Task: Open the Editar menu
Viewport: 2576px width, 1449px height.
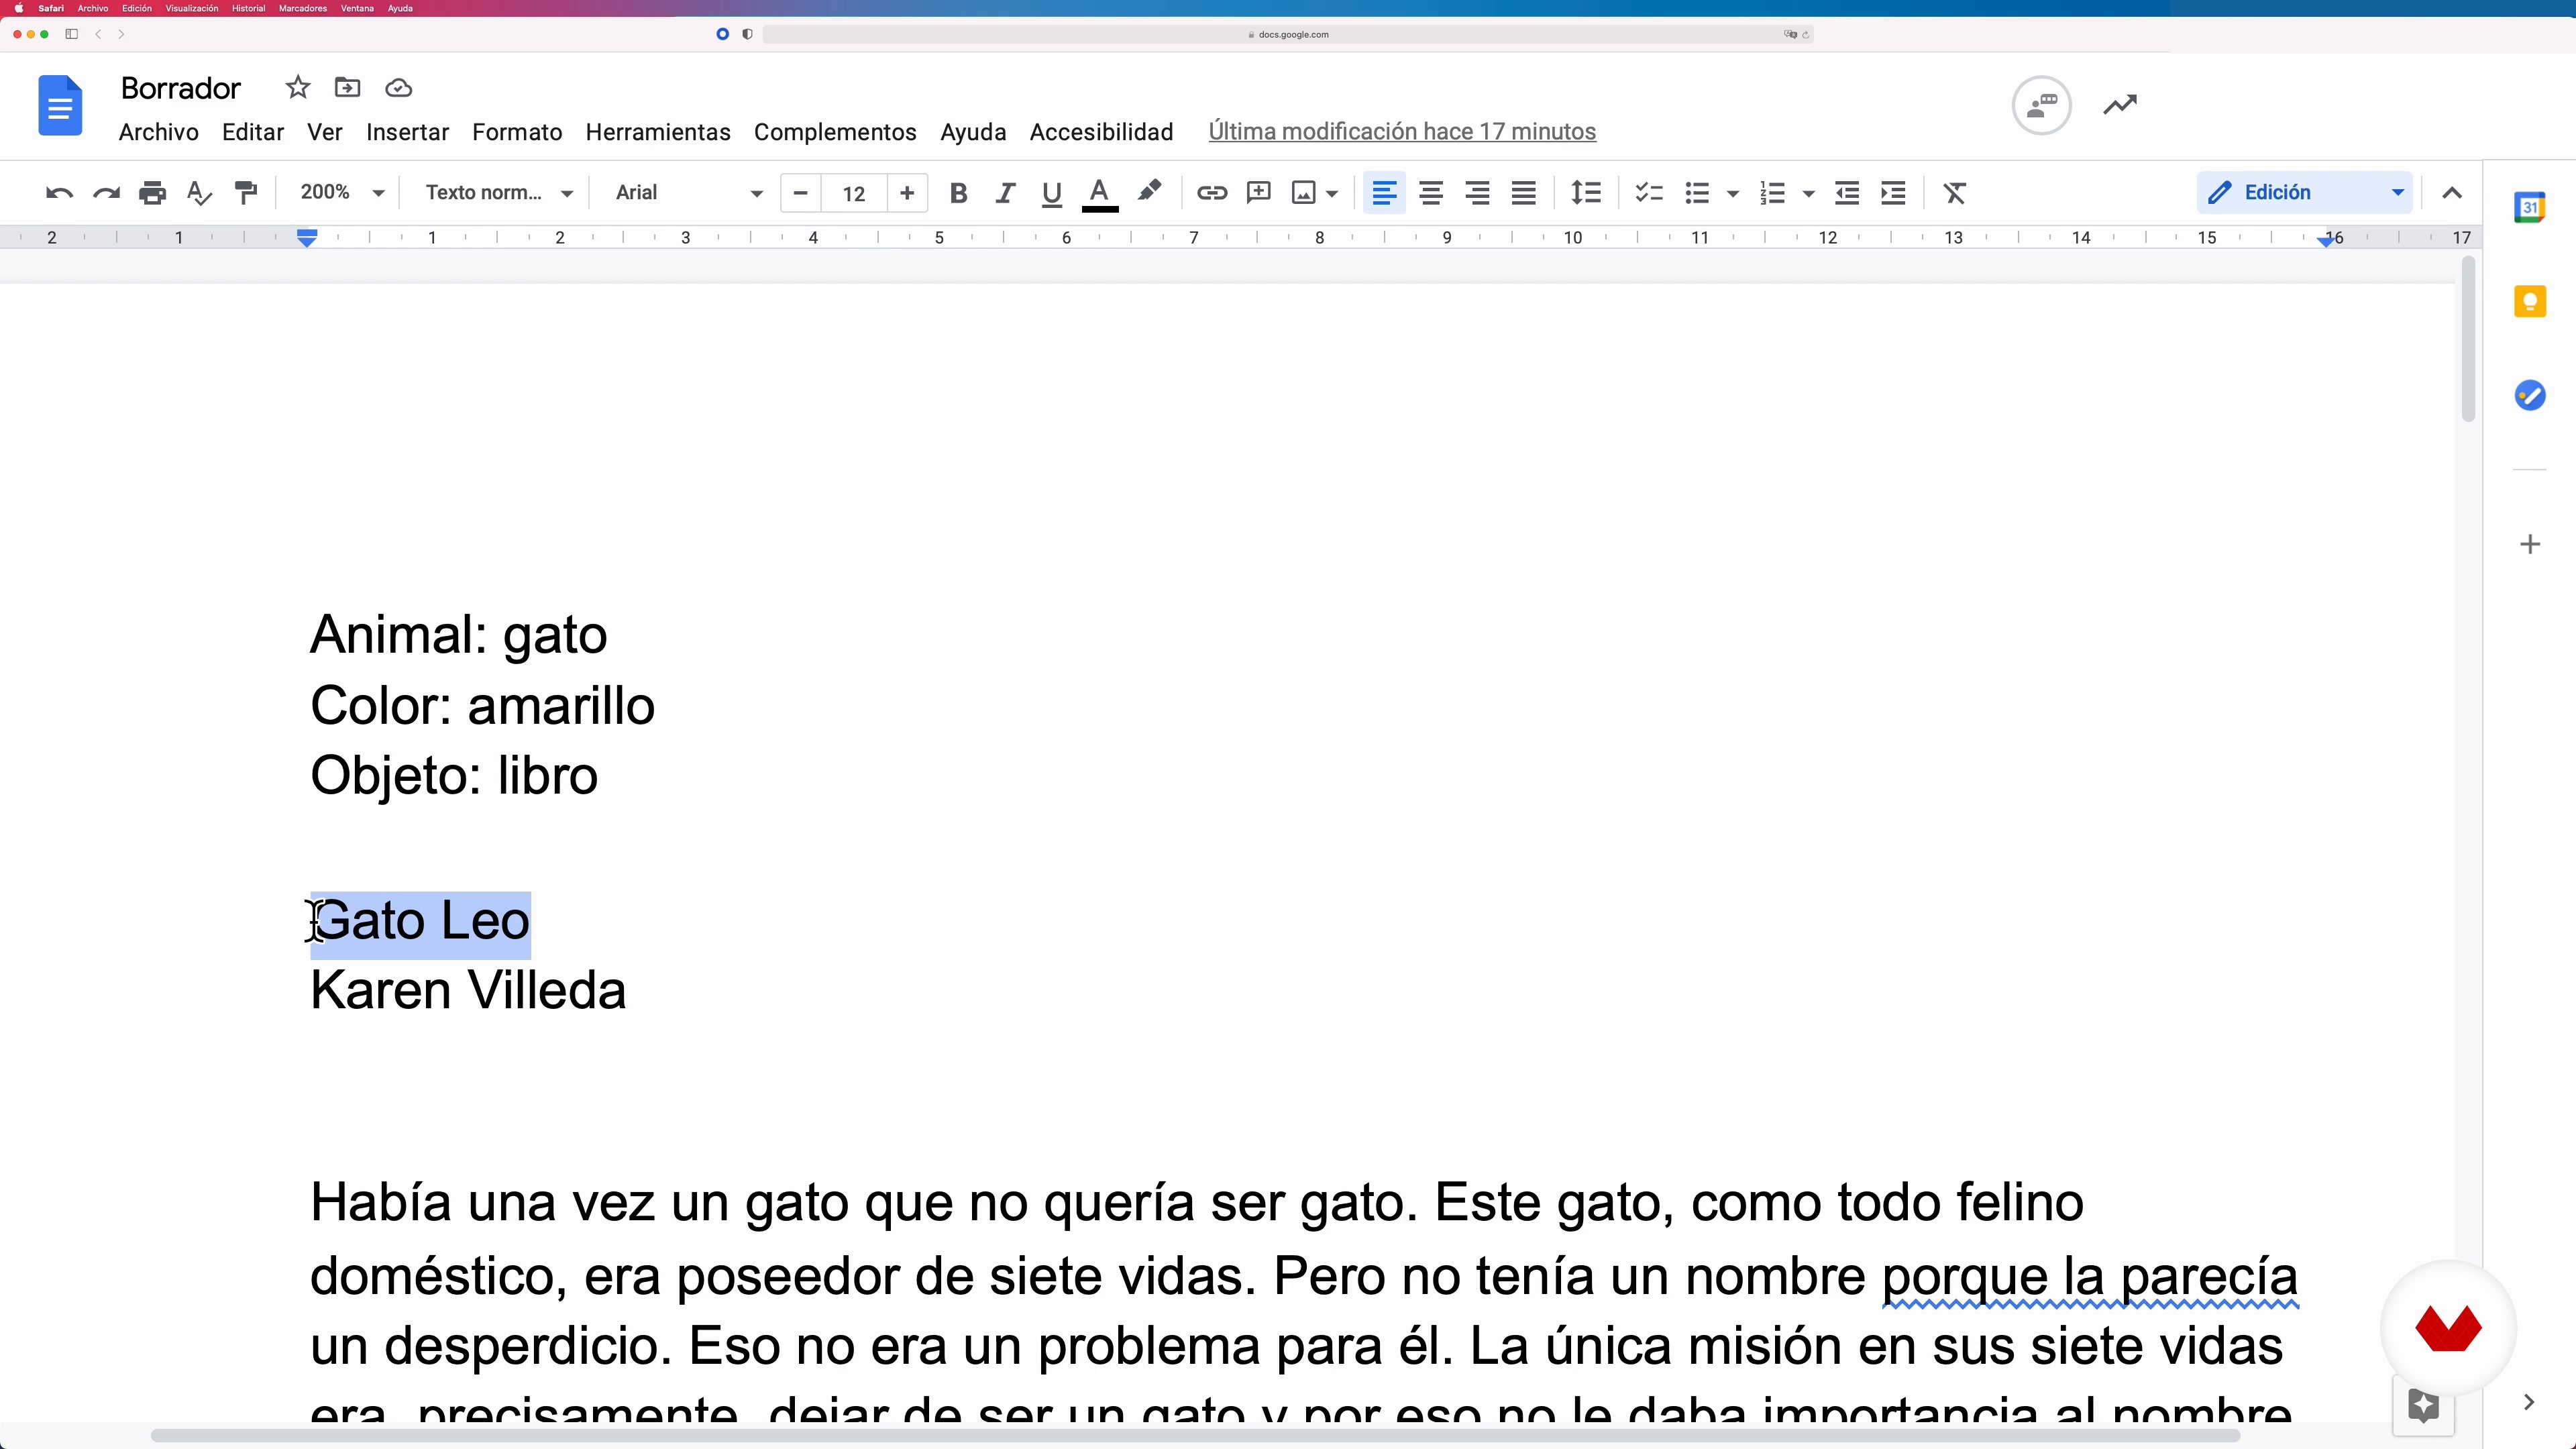Action: click(252, 132)
